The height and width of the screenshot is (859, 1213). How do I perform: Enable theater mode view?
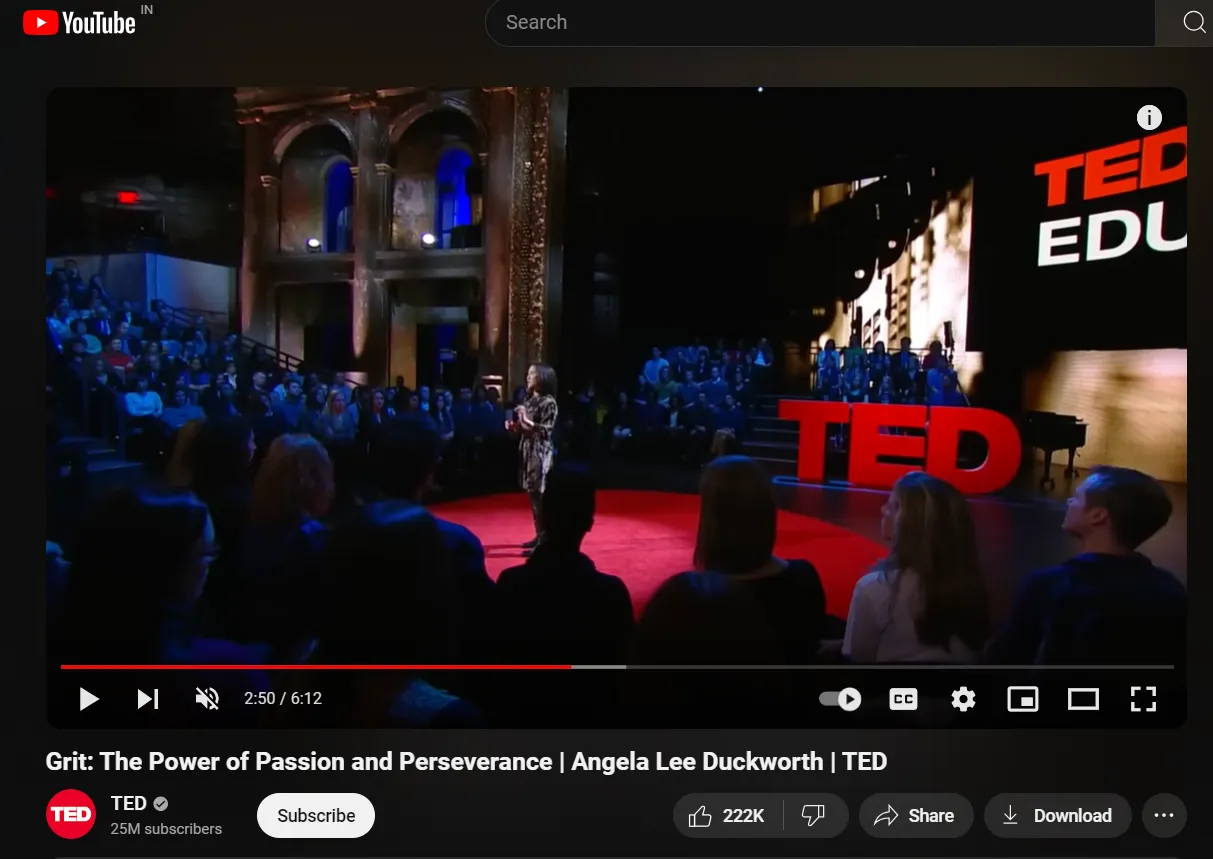point(1083,699)
